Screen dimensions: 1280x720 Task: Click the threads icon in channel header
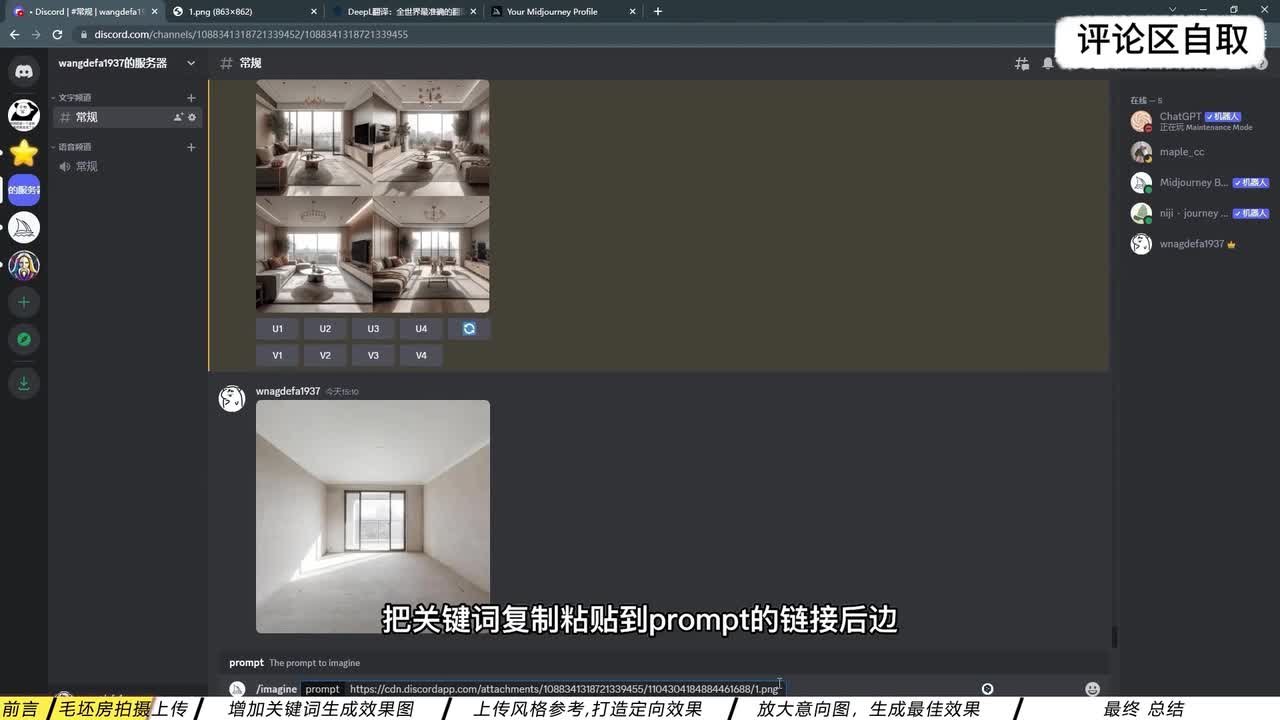[x=1022, y=63]
